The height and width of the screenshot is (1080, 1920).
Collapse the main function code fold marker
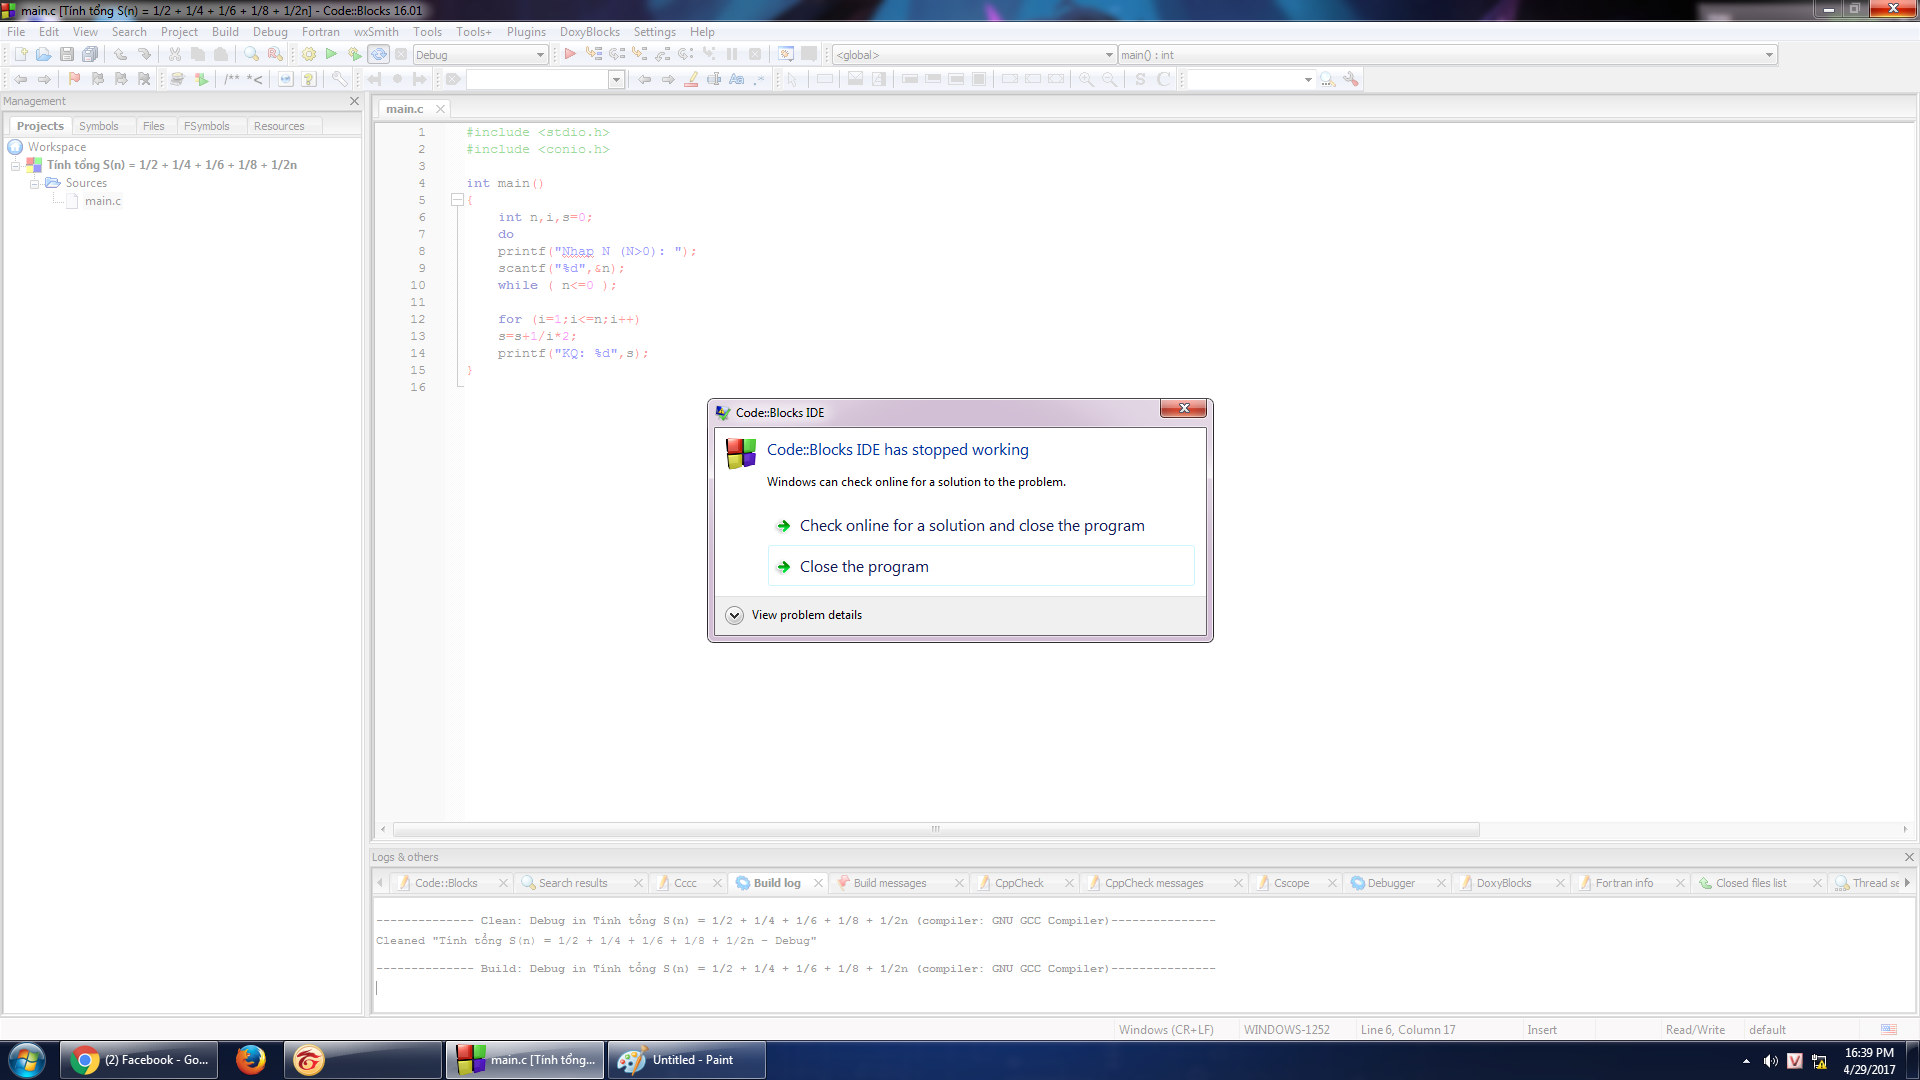457,200
